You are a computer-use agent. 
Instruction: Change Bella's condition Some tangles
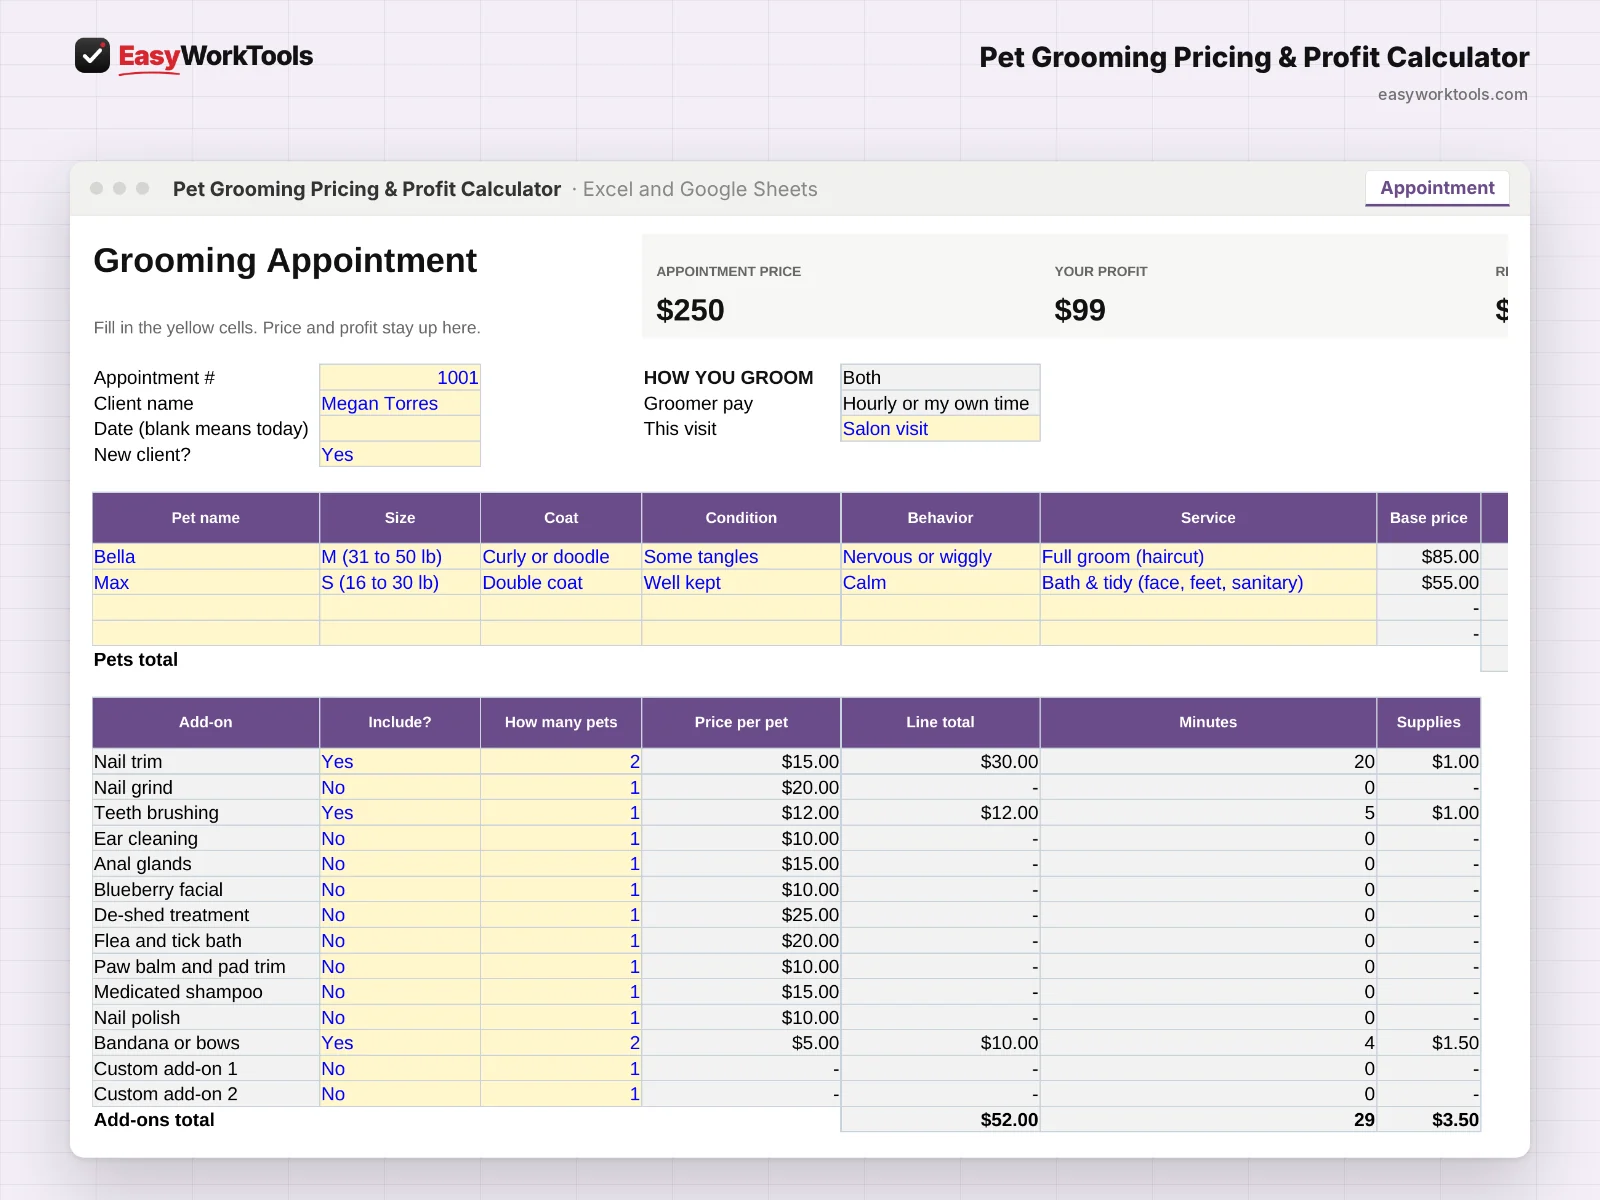coord(741,556)
